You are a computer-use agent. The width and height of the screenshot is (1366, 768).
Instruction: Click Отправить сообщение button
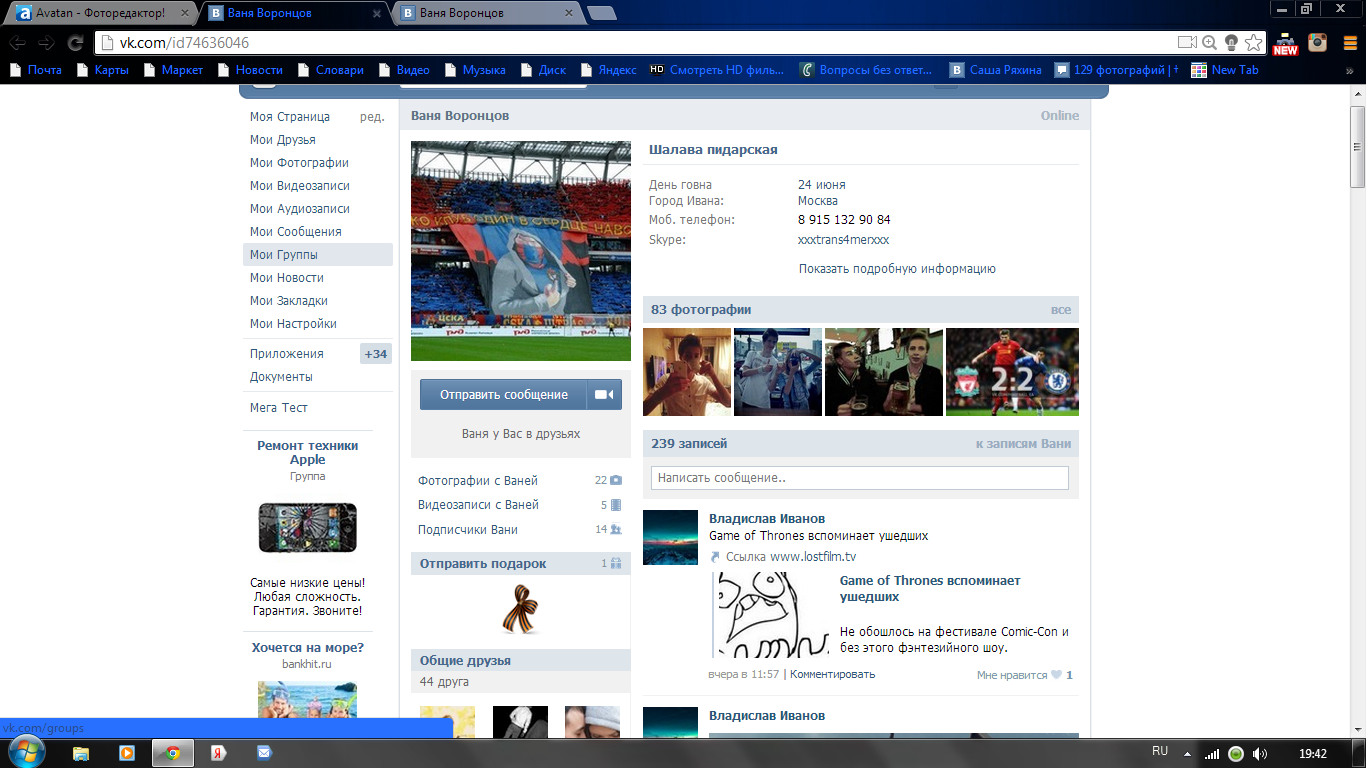click(x=504, y=395)
